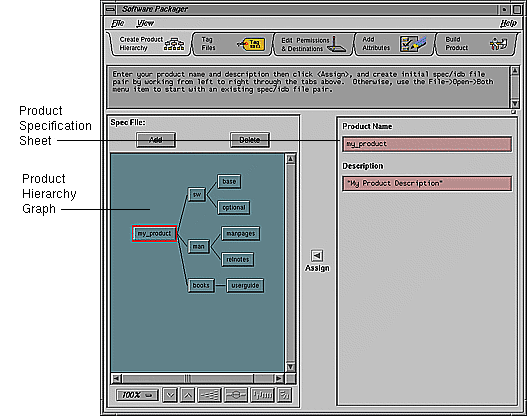Select the manpages node in the graph
The image size is (527, 416).
pyautogui.click(x=241, y=234)
